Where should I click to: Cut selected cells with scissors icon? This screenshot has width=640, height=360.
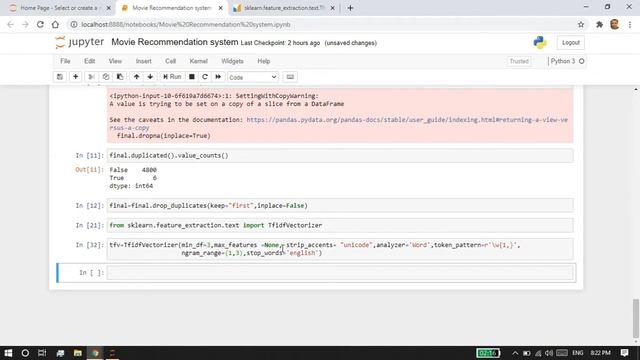coord(92,77)
